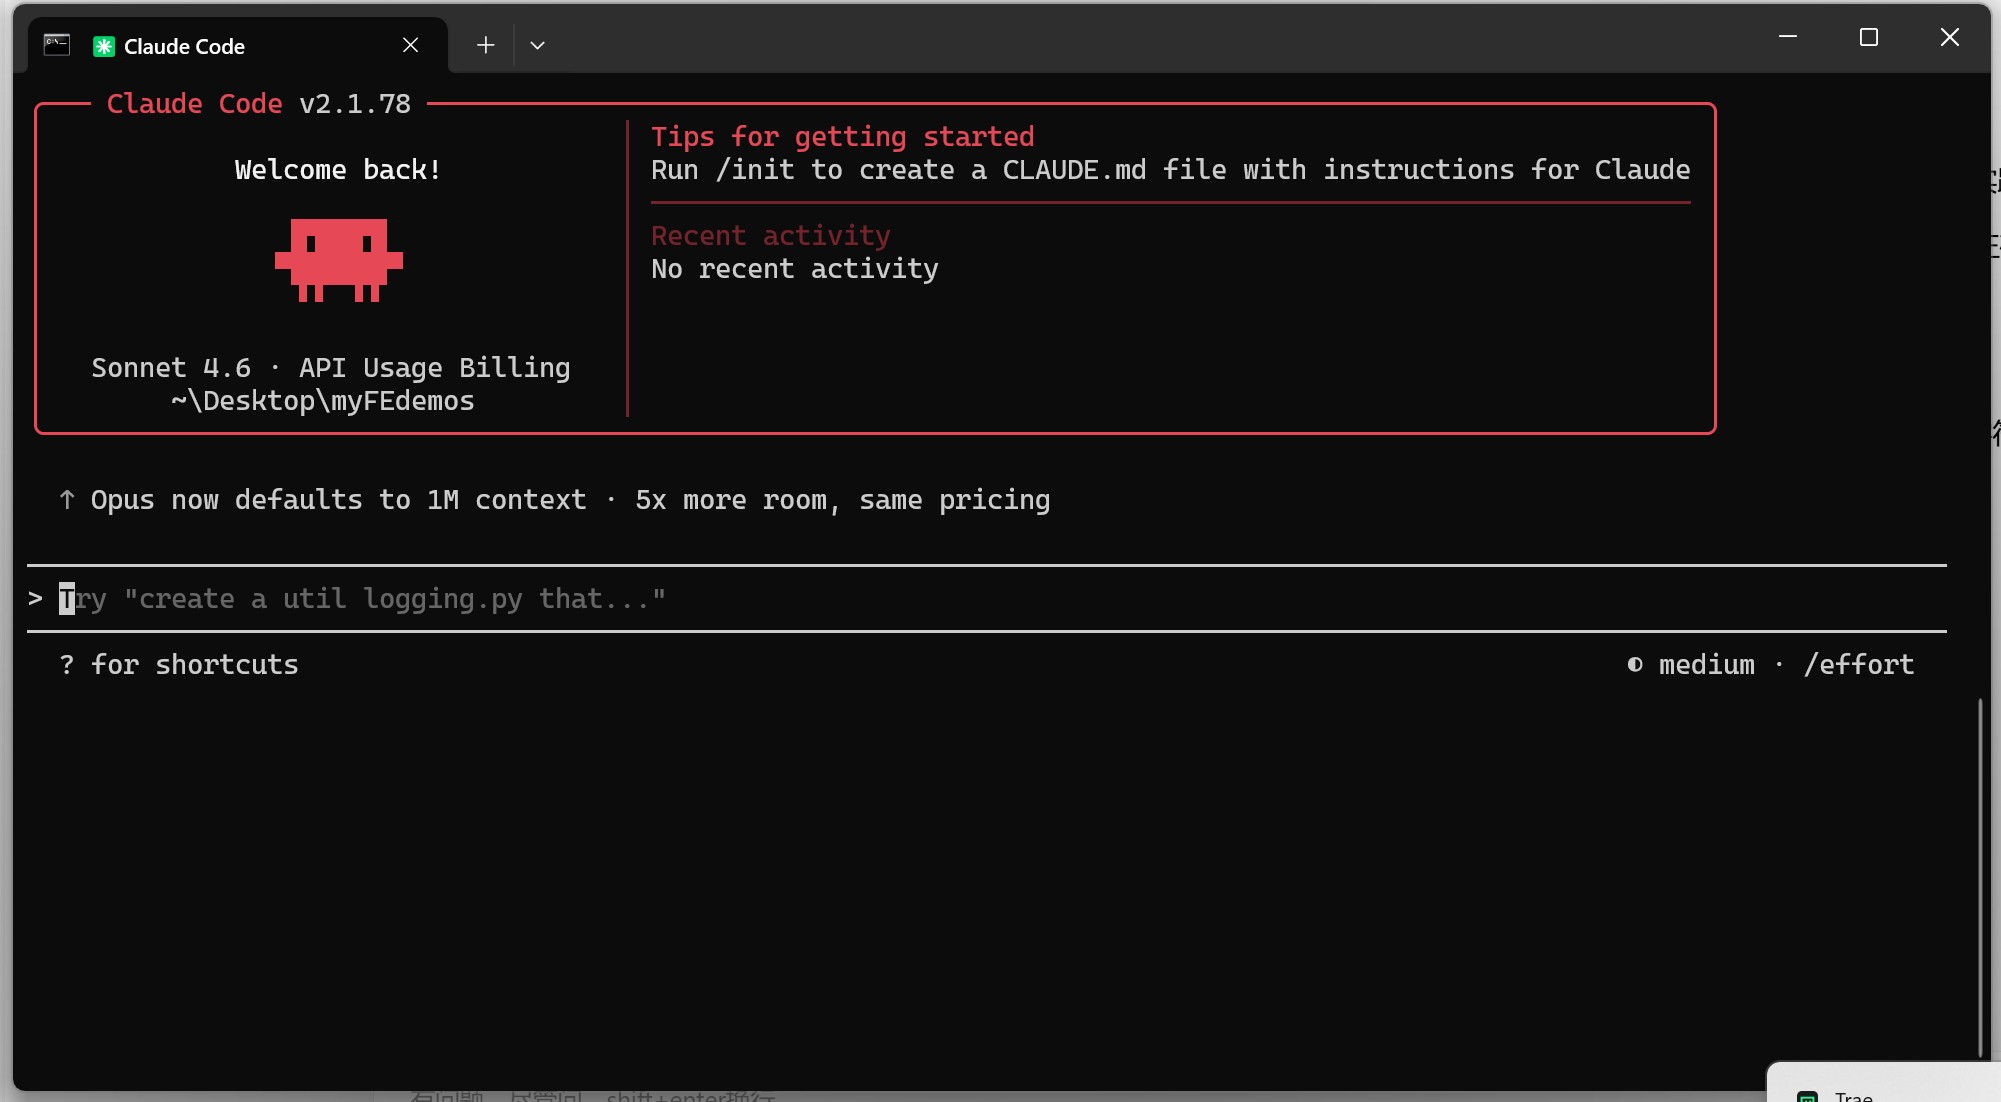
Task: Click the /effort command text
Action: coord(1858,665)
